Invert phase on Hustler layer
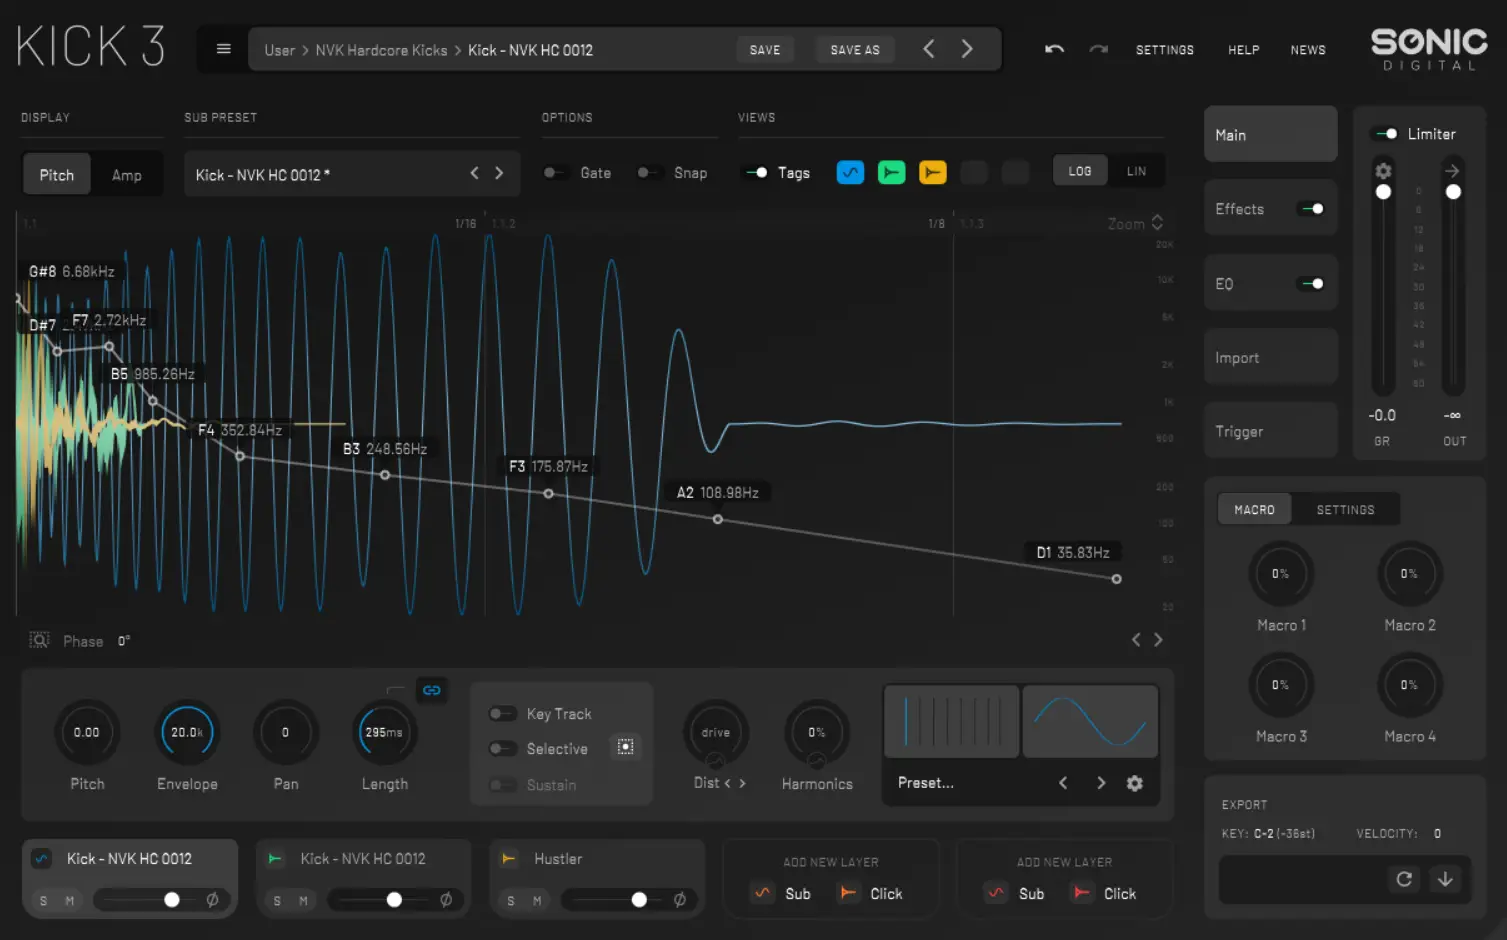Screen dimensions: 1507x940 (680, 900)
